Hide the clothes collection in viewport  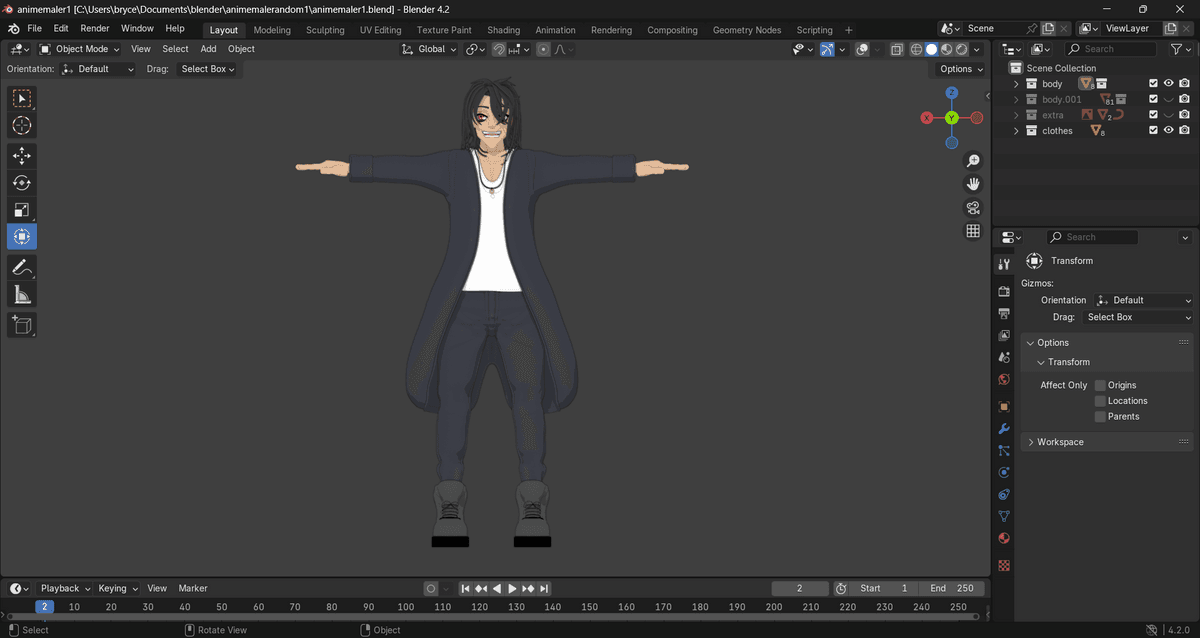pos(1168,131)
